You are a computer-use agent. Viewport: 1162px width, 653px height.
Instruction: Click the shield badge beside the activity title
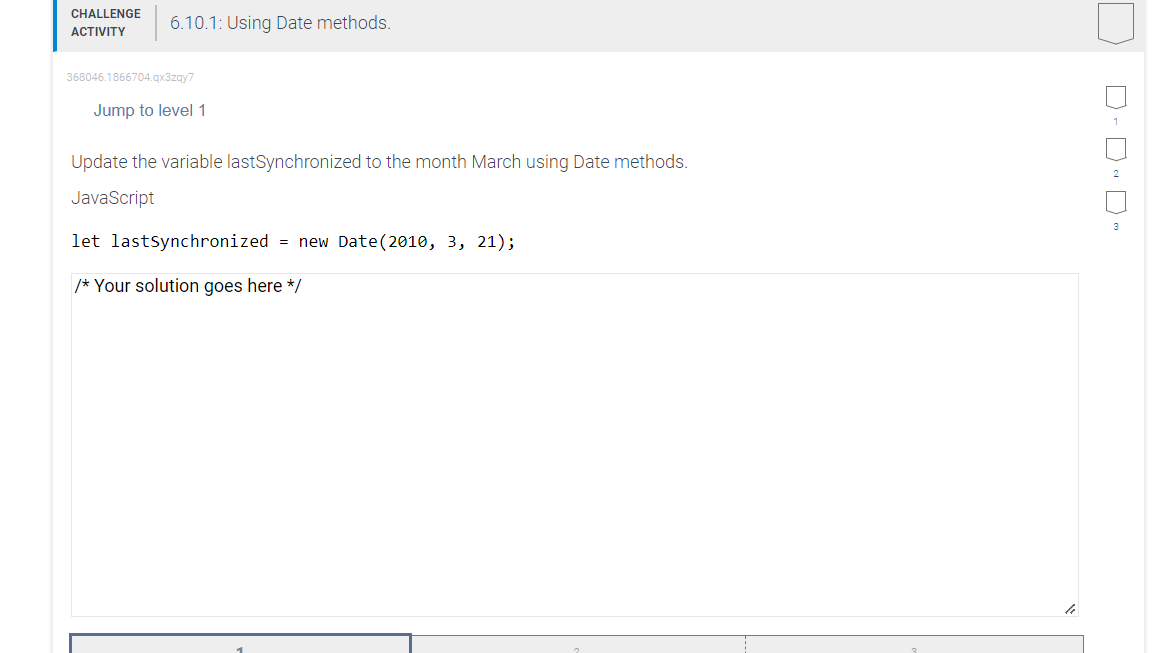click(1116, 24)
